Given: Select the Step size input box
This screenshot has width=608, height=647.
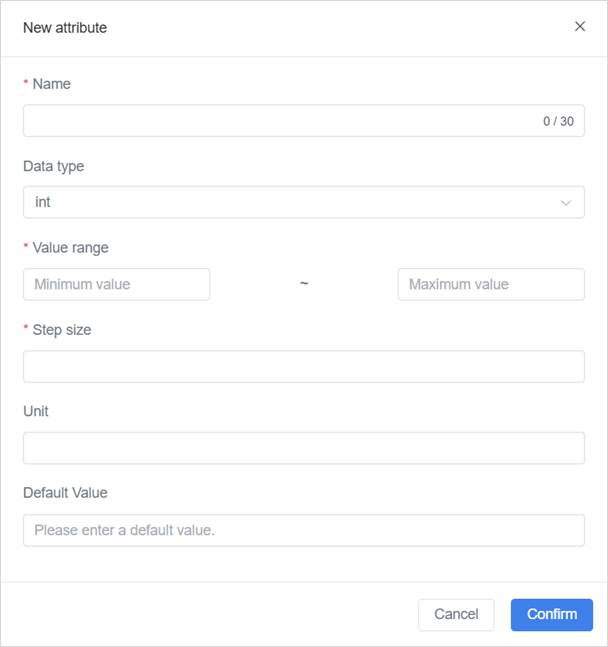Looking at the screenshot, I should pyautogui.click(x=303, y=366).
